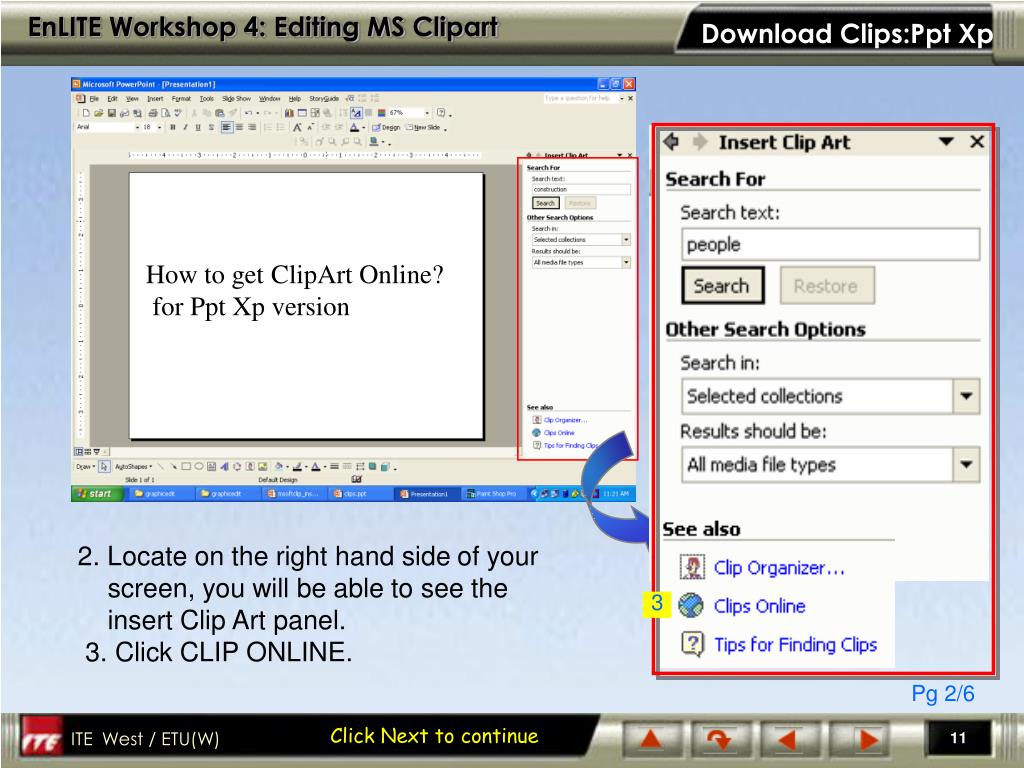
Task: Click the 3-D Style icon in Drawing toolbar
Action: [385, 467]
